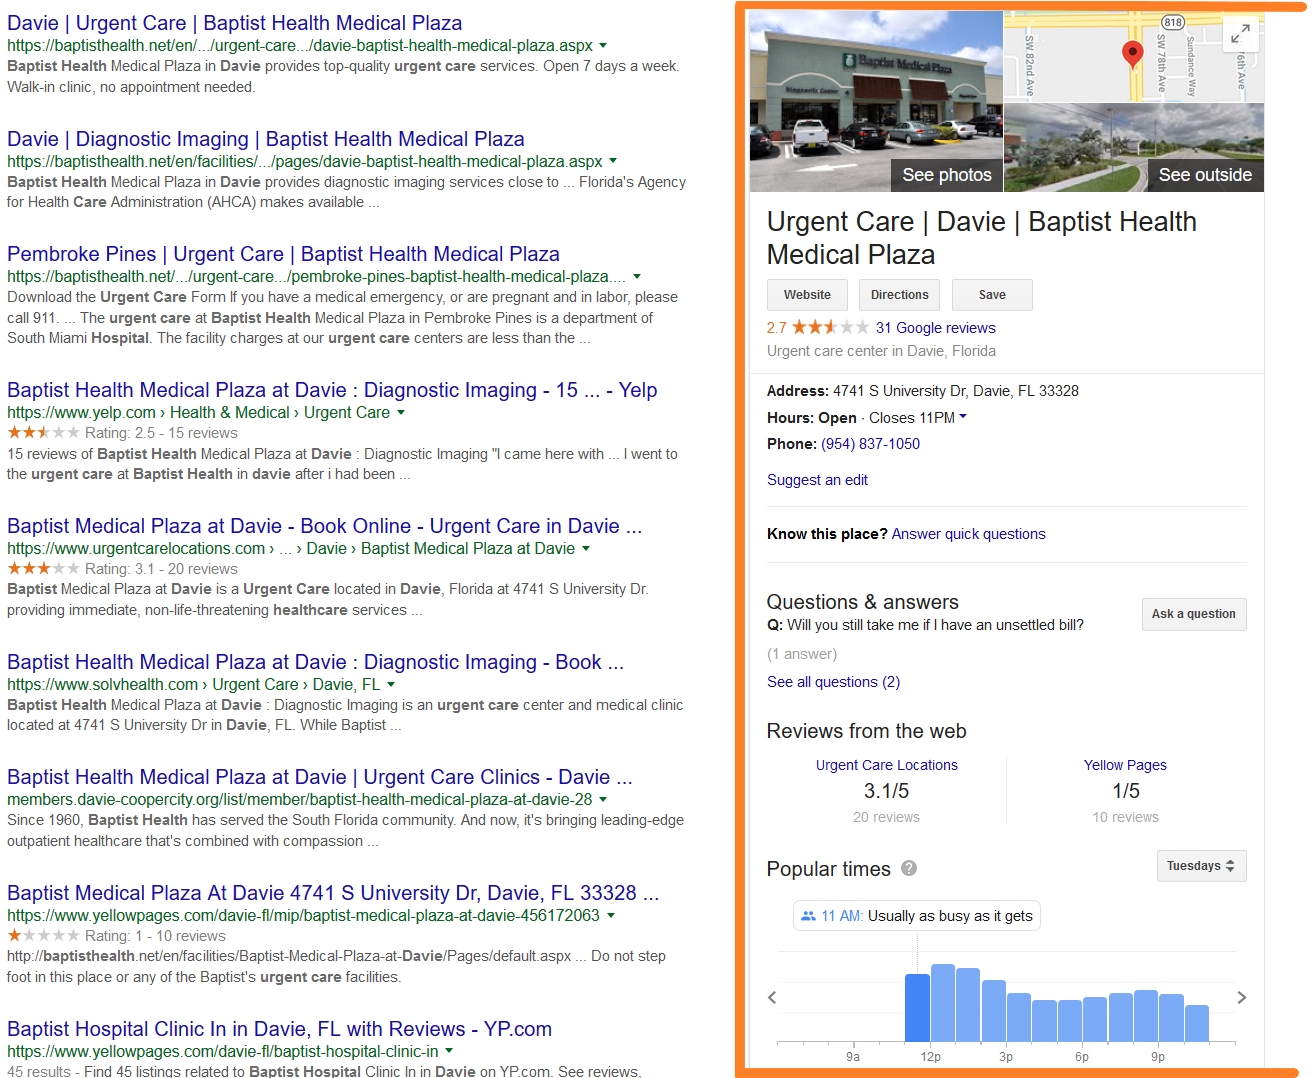Go to previous day with the left chevron
Image resolution: width=1312 pixels, height=1078 pixels.
[772, 998]
